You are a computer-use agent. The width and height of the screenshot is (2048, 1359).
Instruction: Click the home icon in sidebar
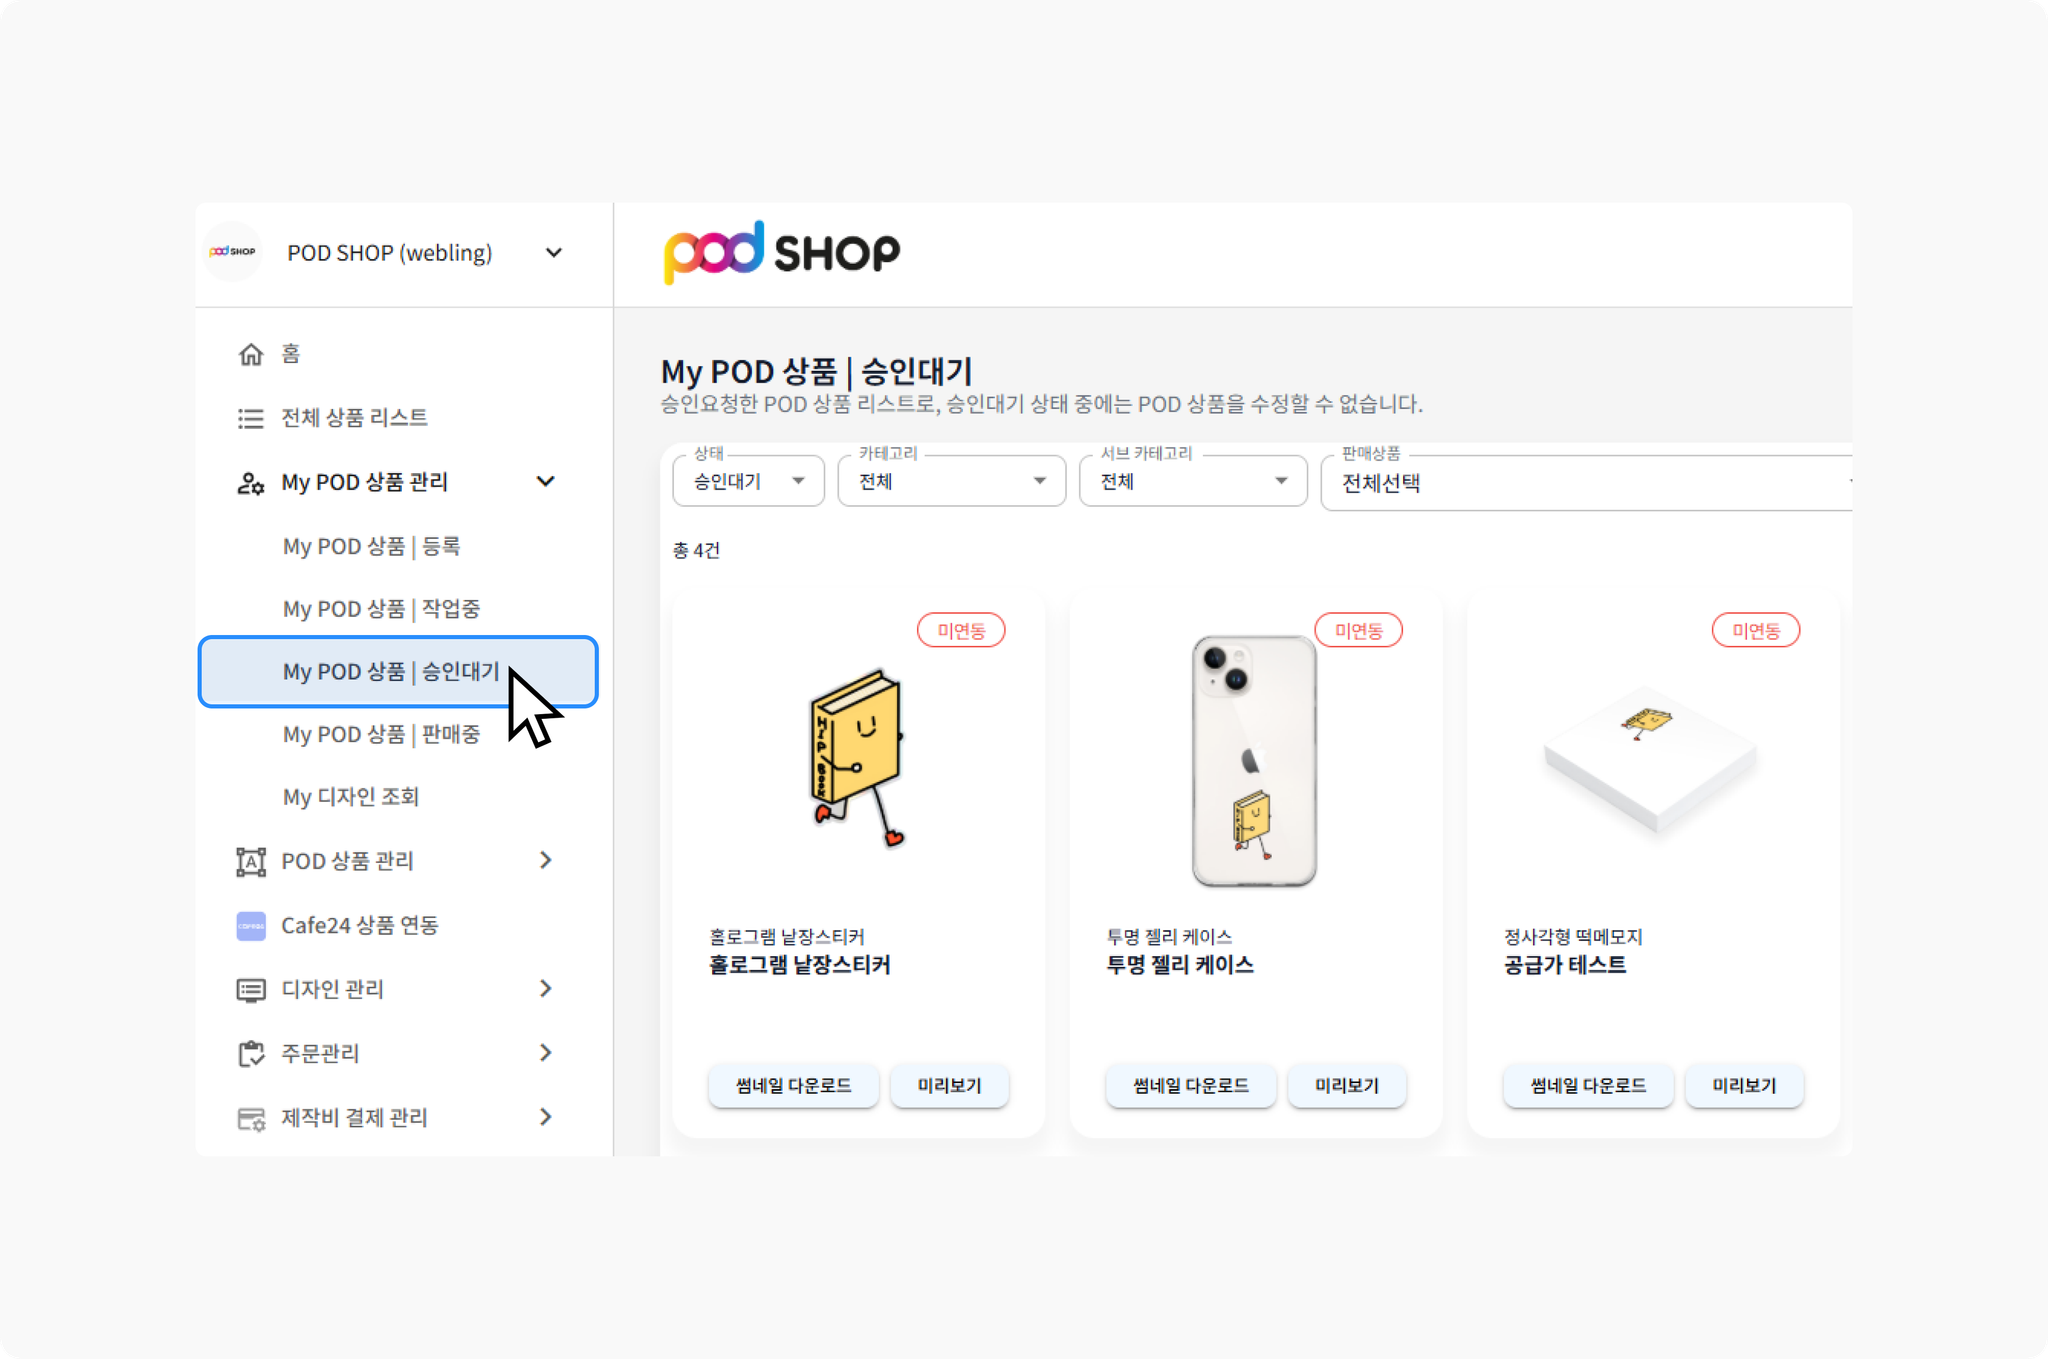point(251,354)
